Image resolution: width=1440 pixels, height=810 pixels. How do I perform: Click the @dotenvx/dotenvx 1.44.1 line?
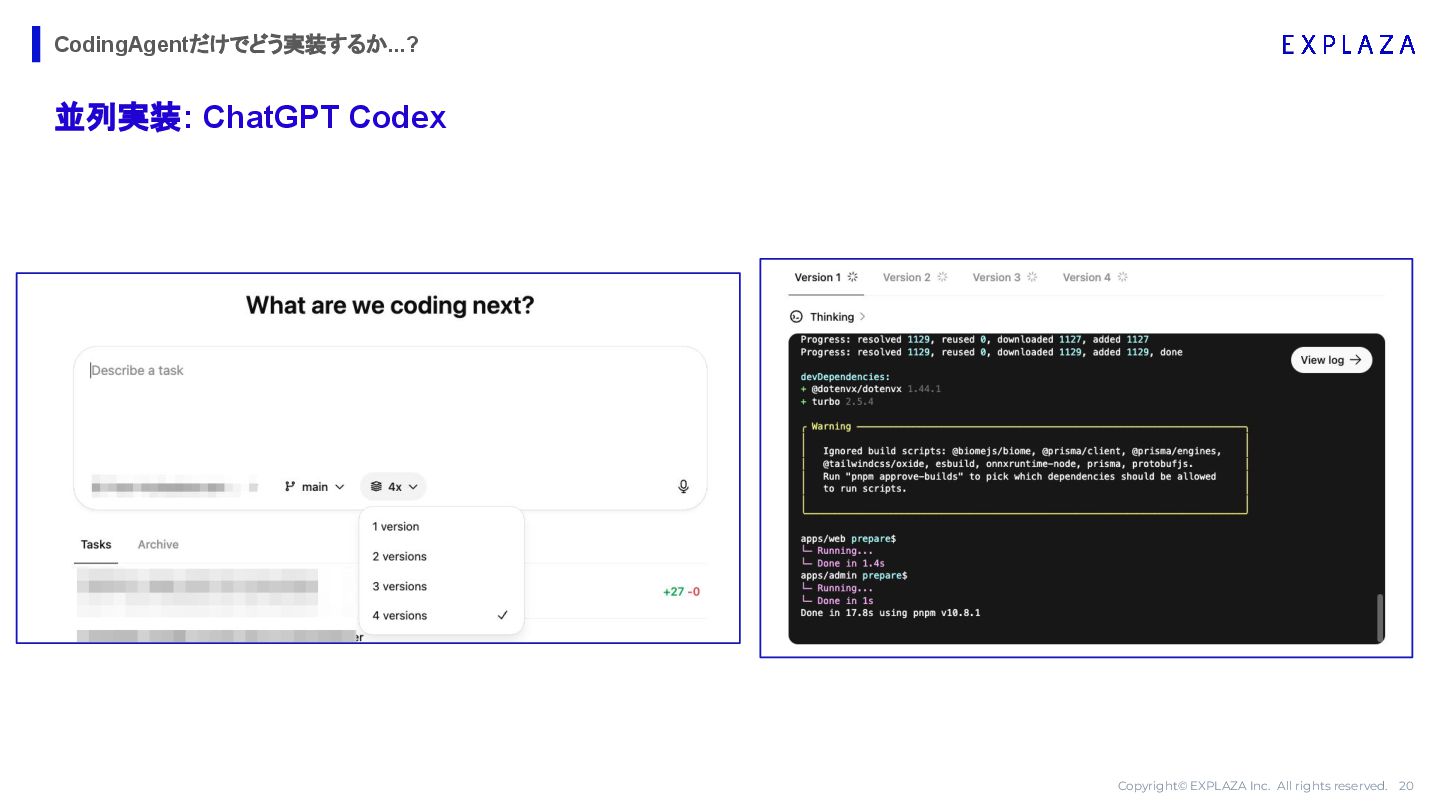pos(870,389)
